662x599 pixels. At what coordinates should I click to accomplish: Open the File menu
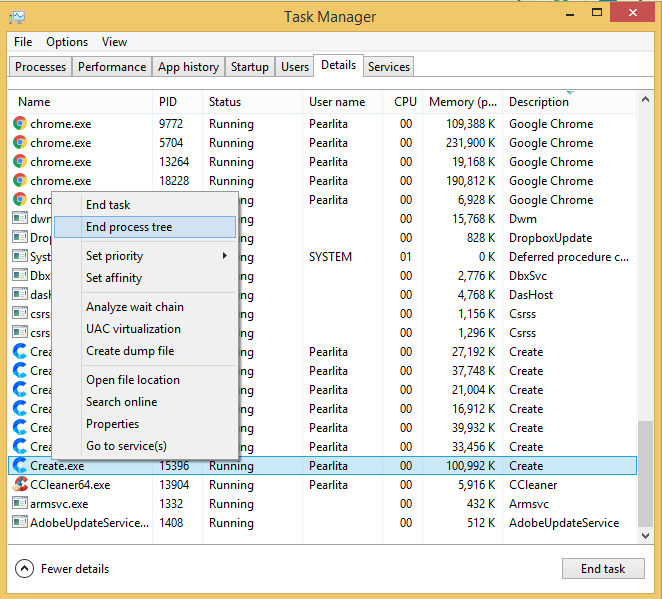pyautogui.click(x=23, y=42)
